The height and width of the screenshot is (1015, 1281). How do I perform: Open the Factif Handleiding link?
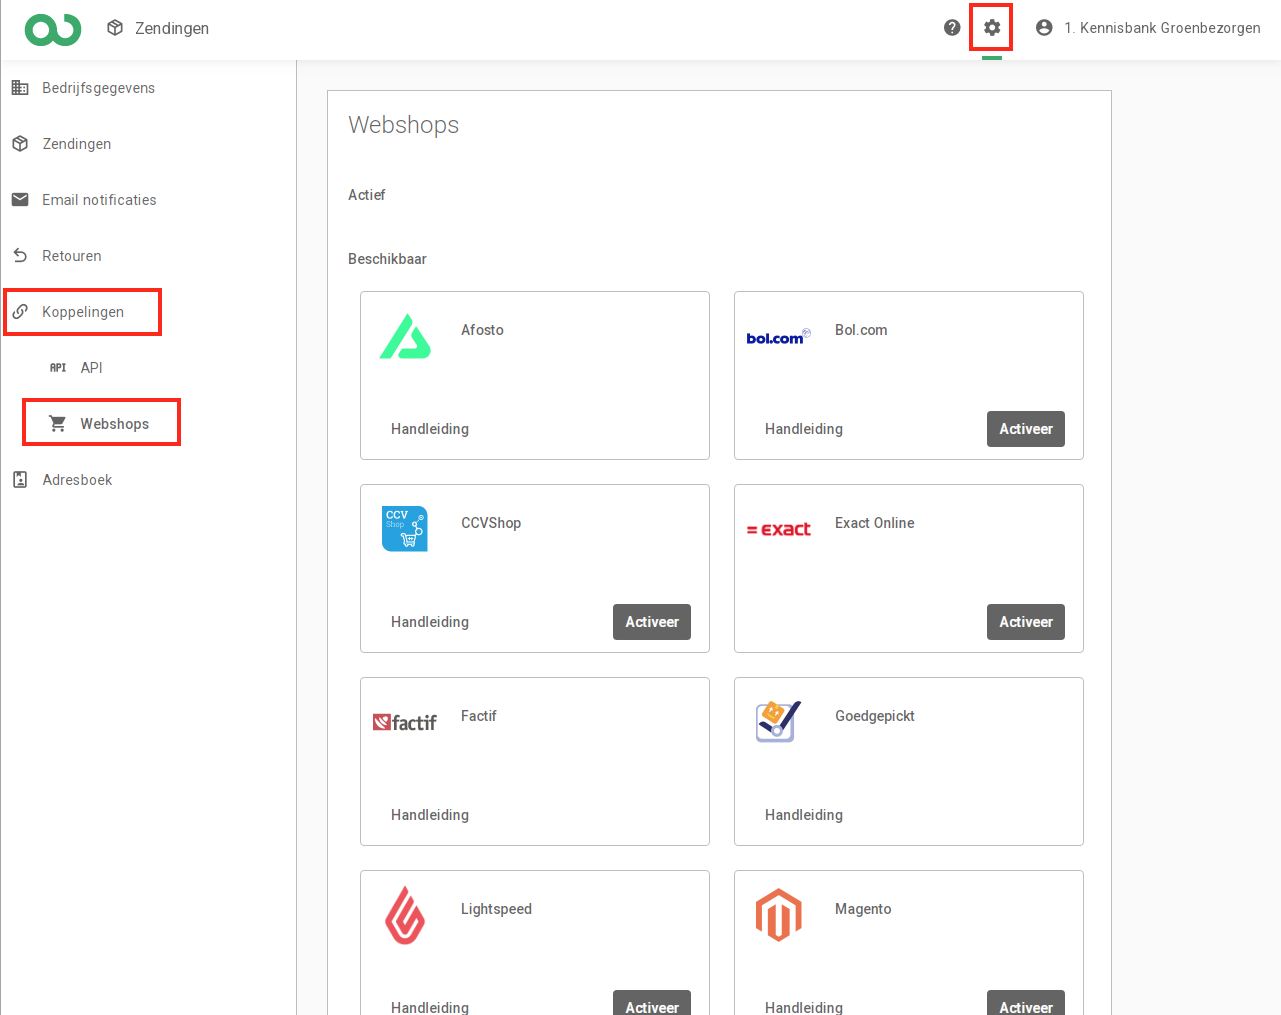point(430,815)
